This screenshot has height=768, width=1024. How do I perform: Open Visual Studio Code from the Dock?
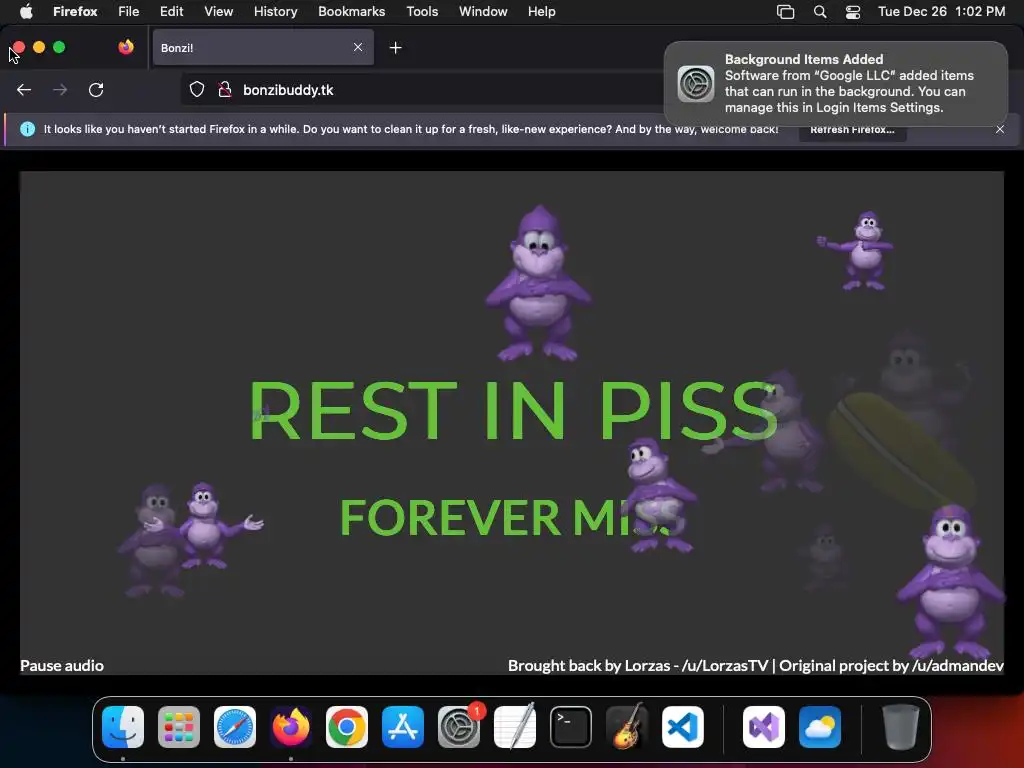683,727
